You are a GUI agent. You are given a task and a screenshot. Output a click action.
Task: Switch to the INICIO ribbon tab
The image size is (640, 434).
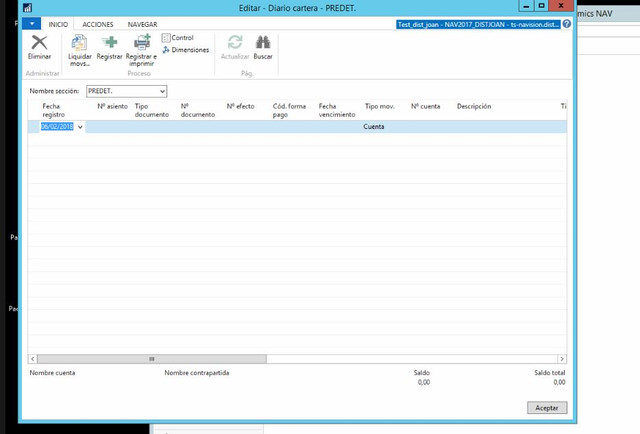pos(58,24)
